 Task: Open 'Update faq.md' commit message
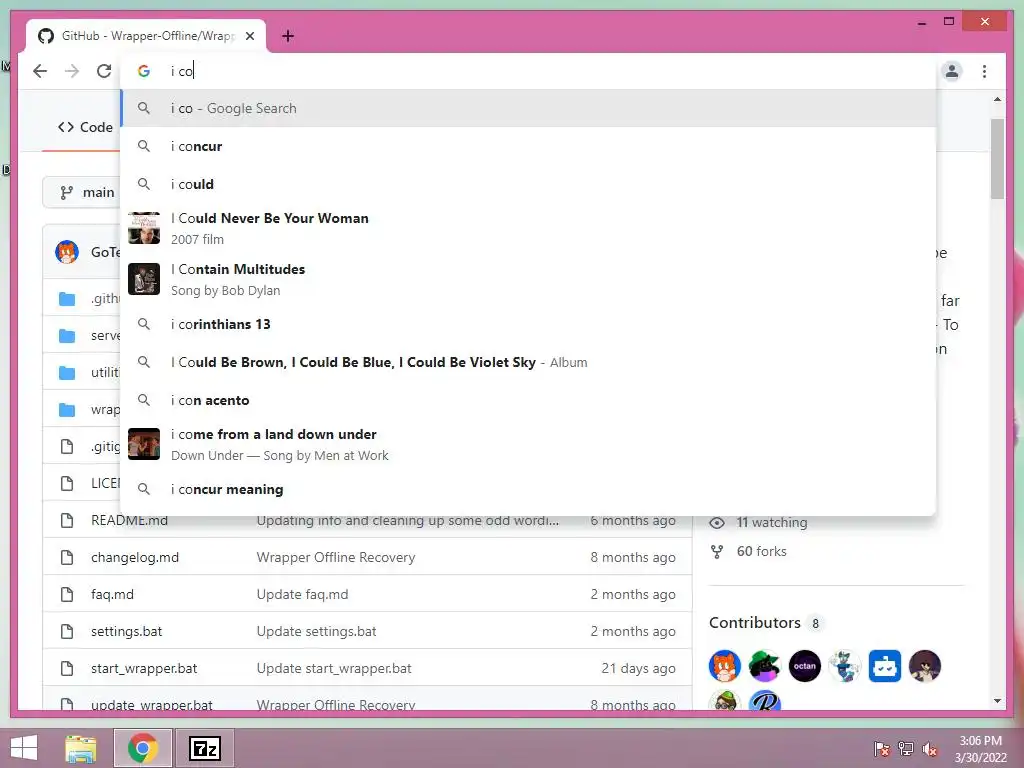pos(302,594)
